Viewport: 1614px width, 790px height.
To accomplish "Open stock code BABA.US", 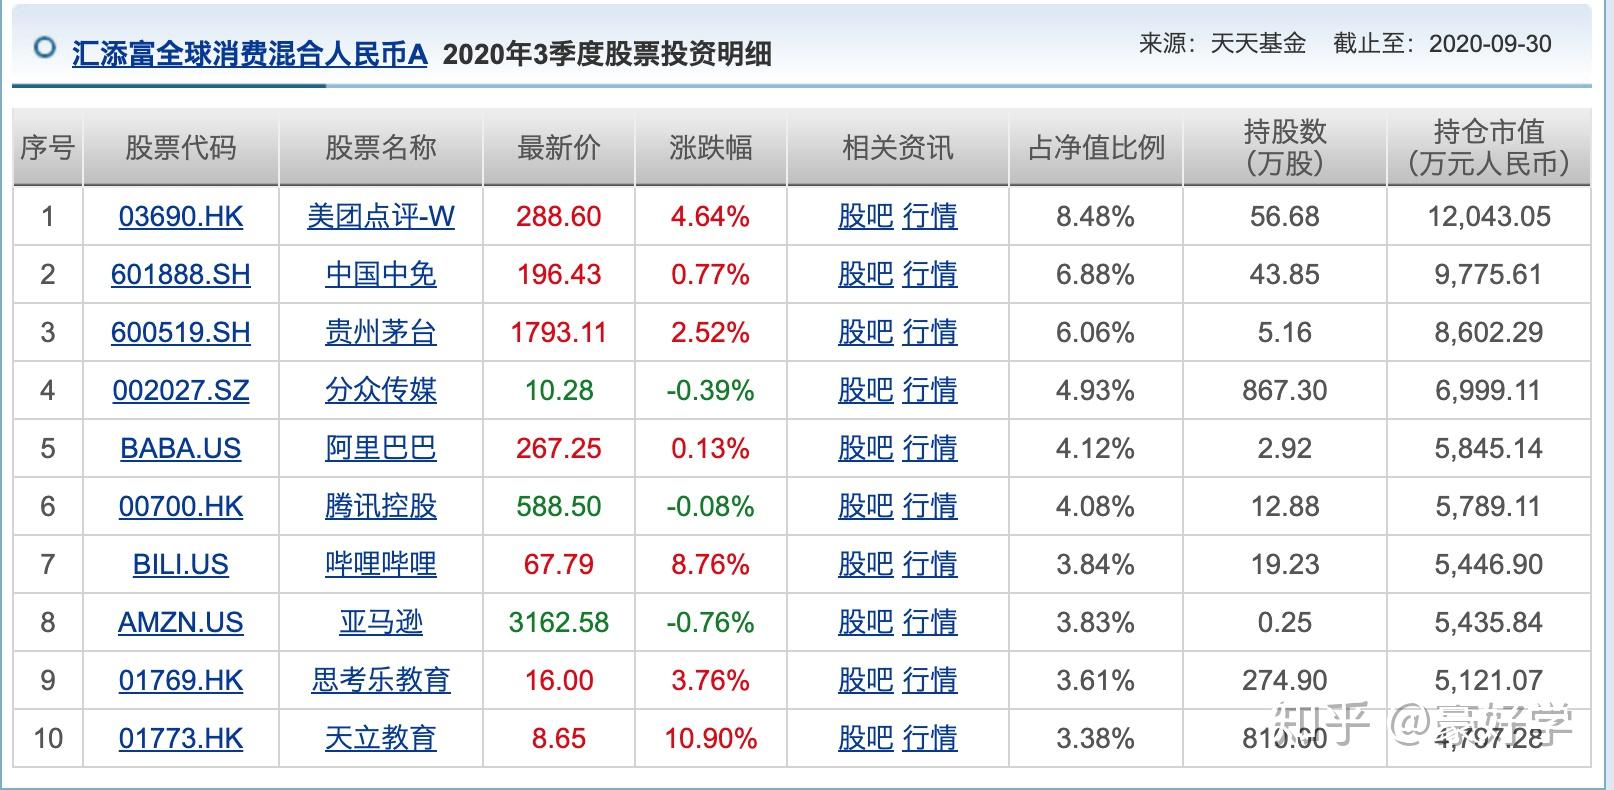I will [x=181, y=449].
